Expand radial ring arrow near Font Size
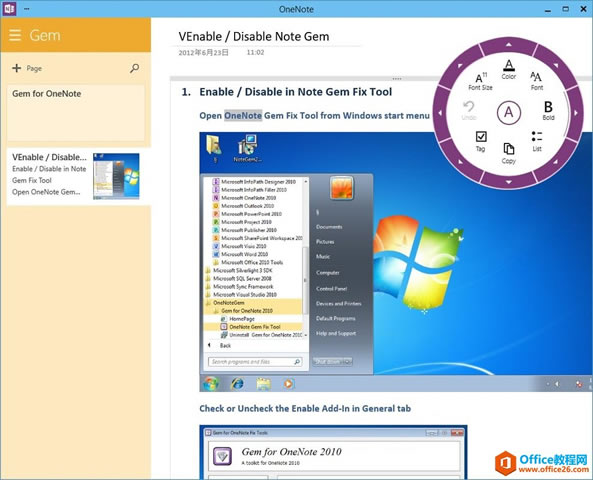Viewport: 593px width, 480px height. coord(460,65)
